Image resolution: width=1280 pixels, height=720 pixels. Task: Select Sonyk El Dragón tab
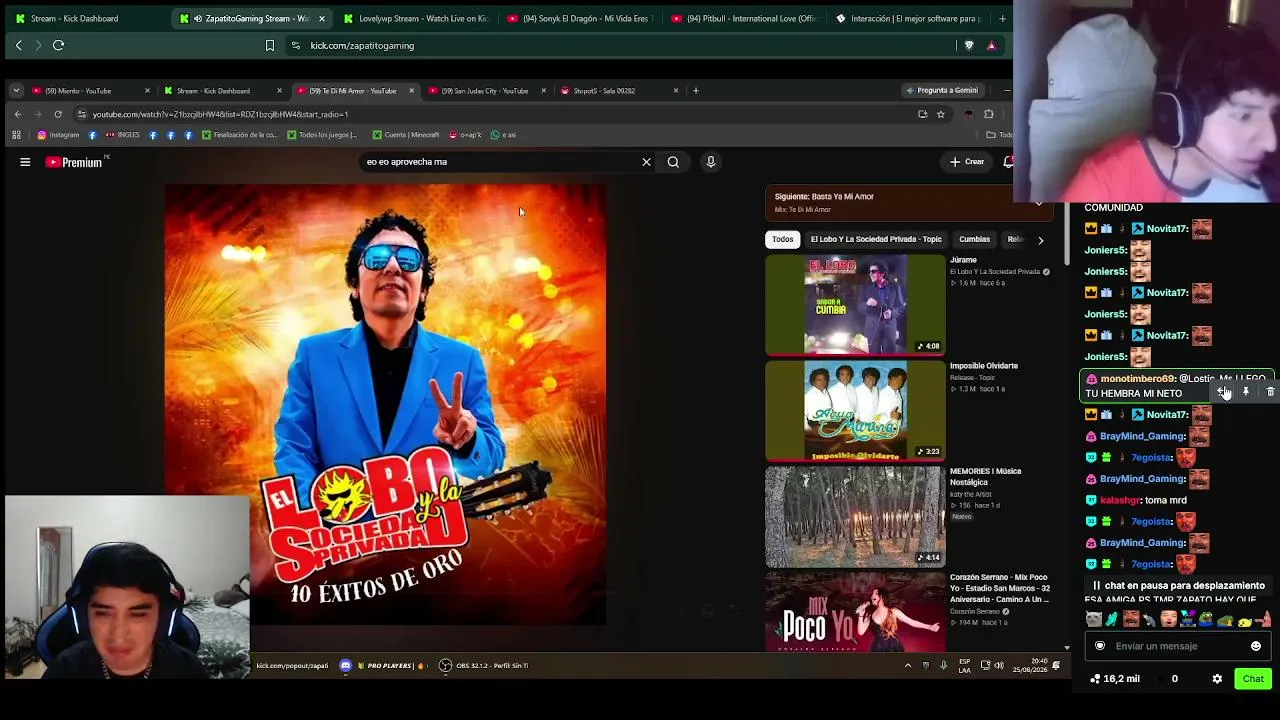[579, 18]
